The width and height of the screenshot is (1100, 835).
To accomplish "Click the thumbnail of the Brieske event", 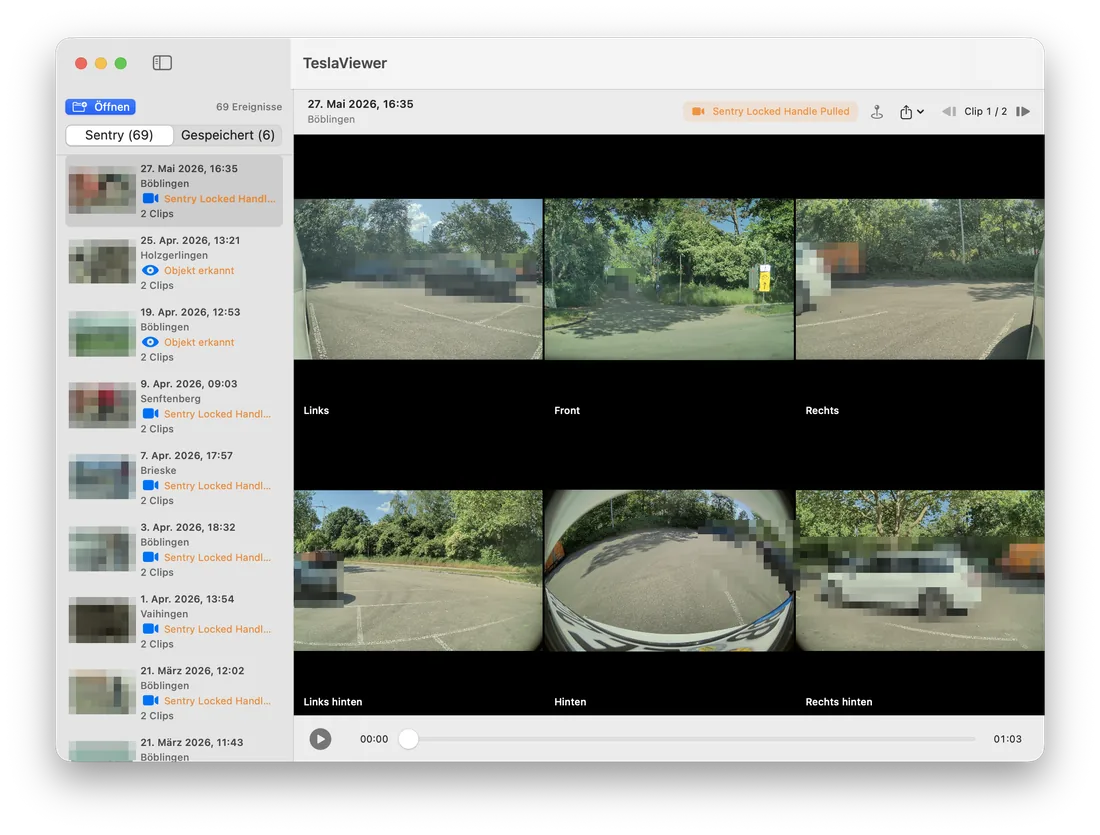I will pos(102,477).
